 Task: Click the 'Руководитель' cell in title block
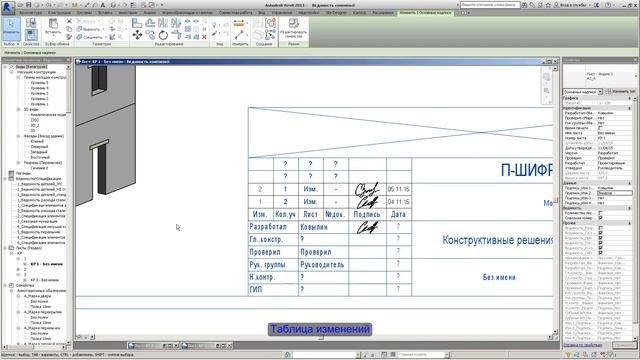322,264
